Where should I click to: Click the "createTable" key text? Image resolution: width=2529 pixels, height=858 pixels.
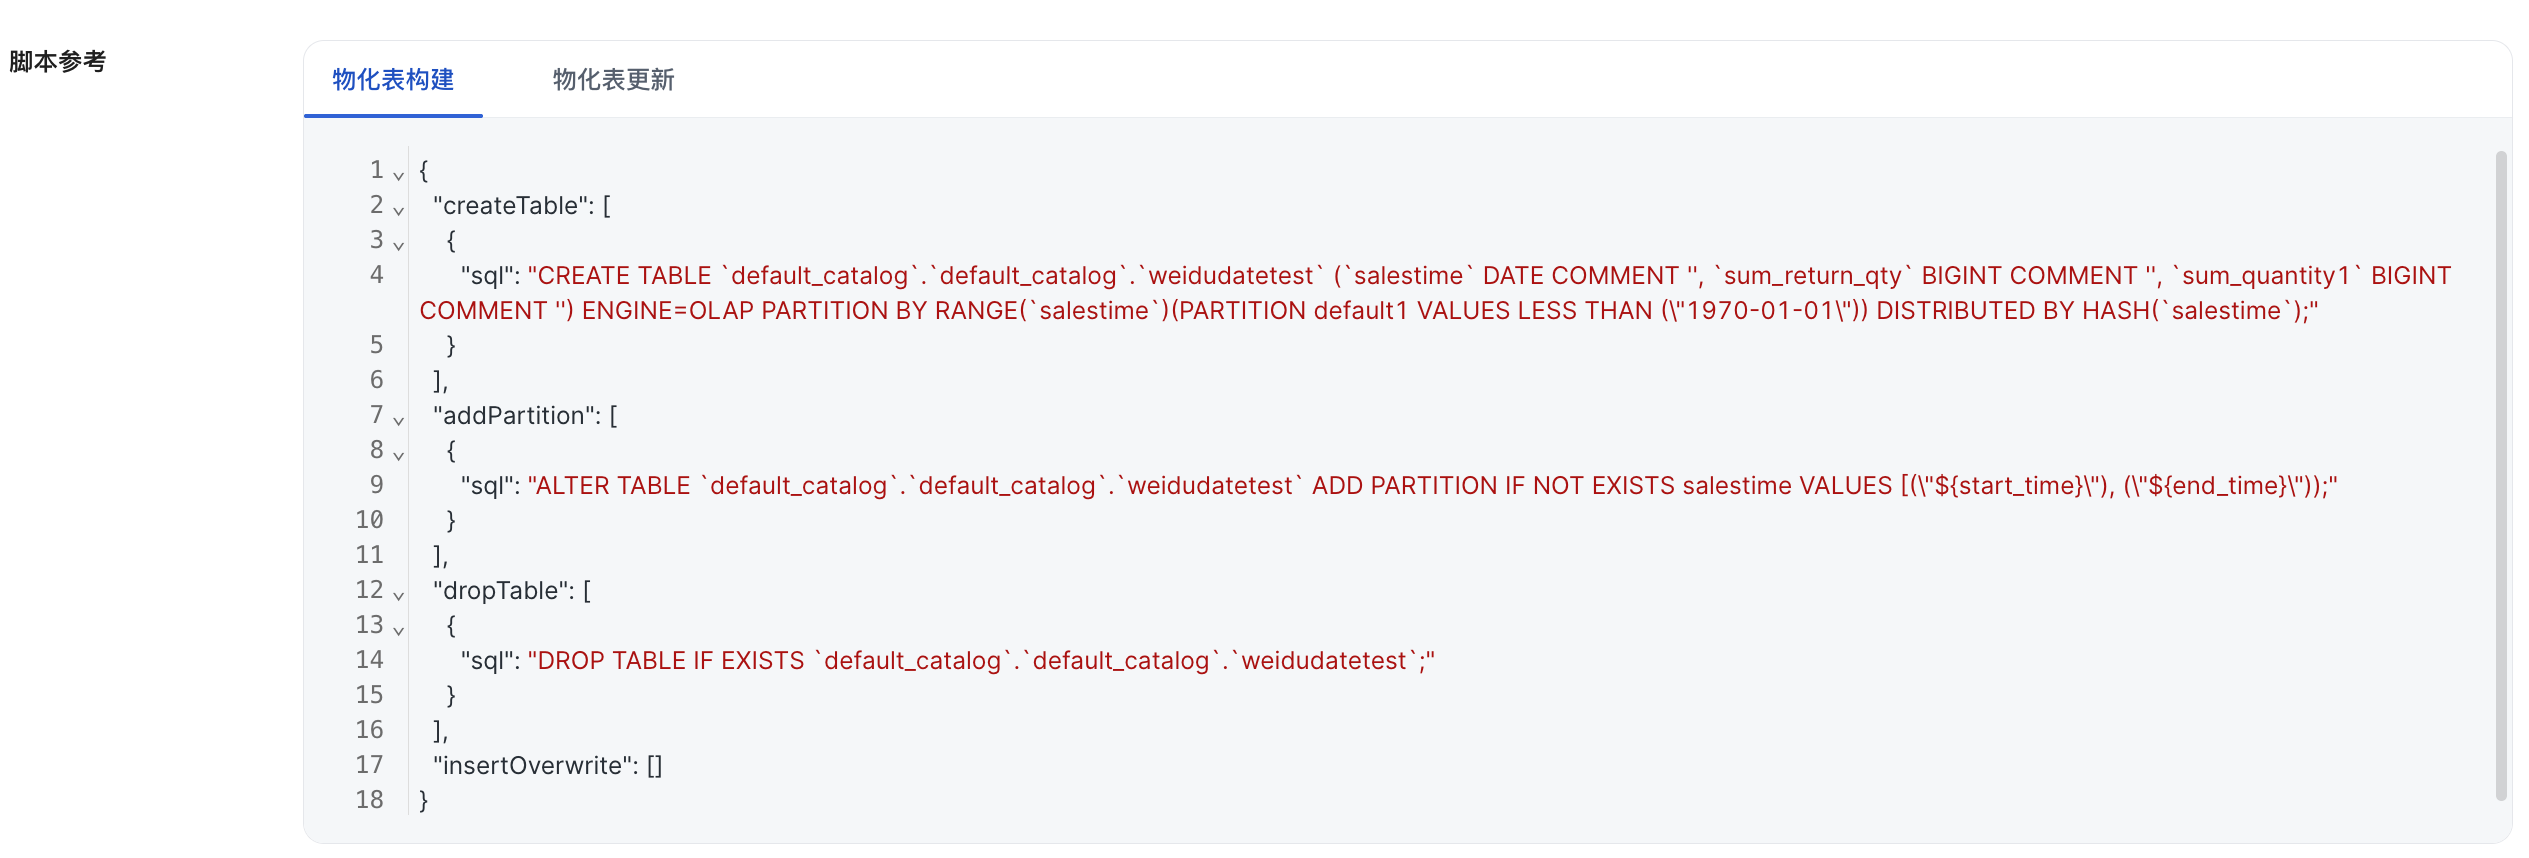tap(511, 206)
